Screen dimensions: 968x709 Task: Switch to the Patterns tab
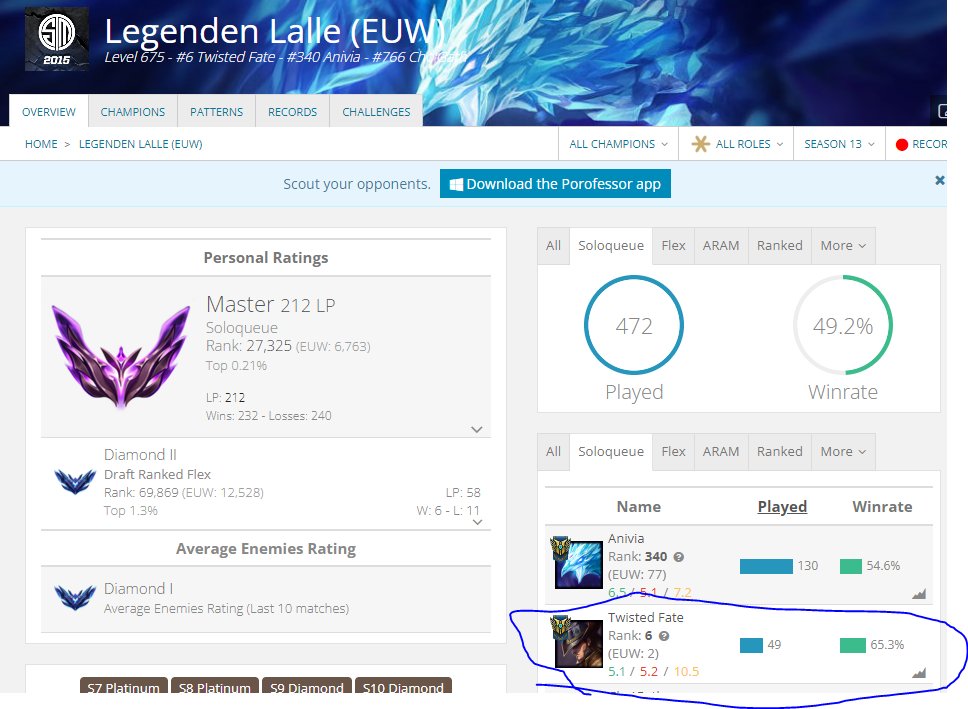click(216, 112)
